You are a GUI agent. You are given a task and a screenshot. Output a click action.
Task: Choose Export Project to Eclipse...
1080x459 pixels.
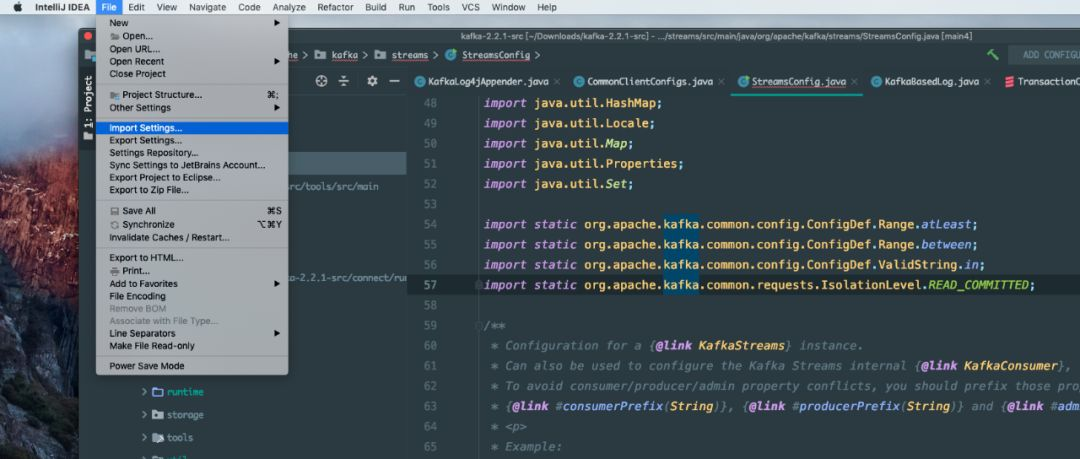[192, 178]
